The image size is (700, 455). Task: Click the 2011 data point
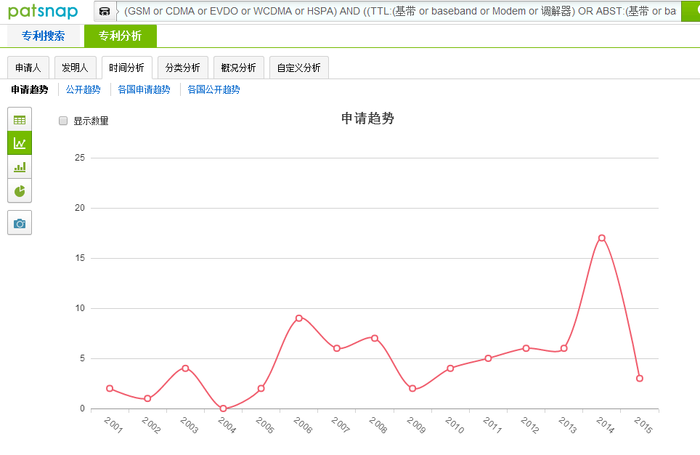tap(488, 358)
